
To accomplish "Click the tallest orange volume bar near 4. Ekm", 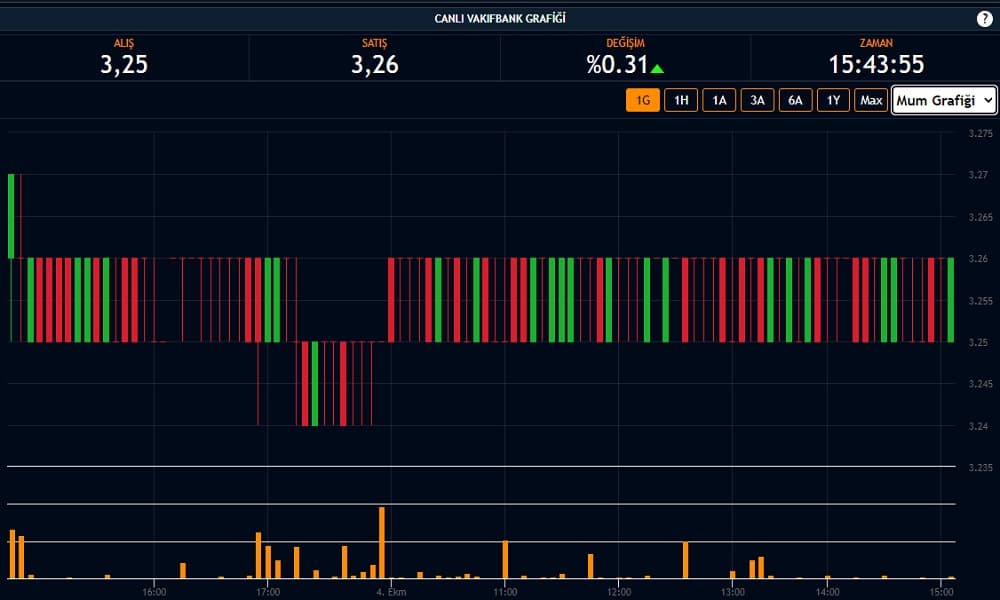I will coord(382,543).
